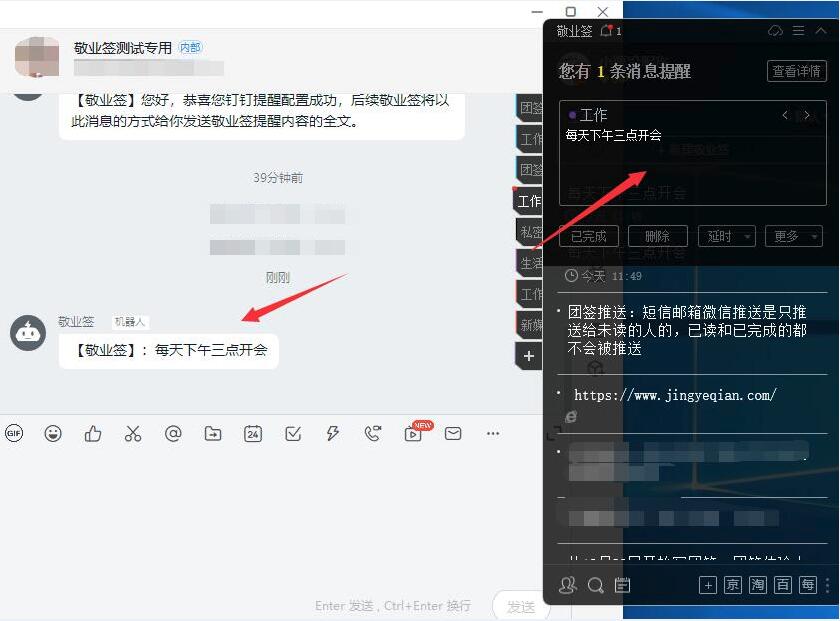
Task: Click the thumbs up icon
Action: click(93, 433)
